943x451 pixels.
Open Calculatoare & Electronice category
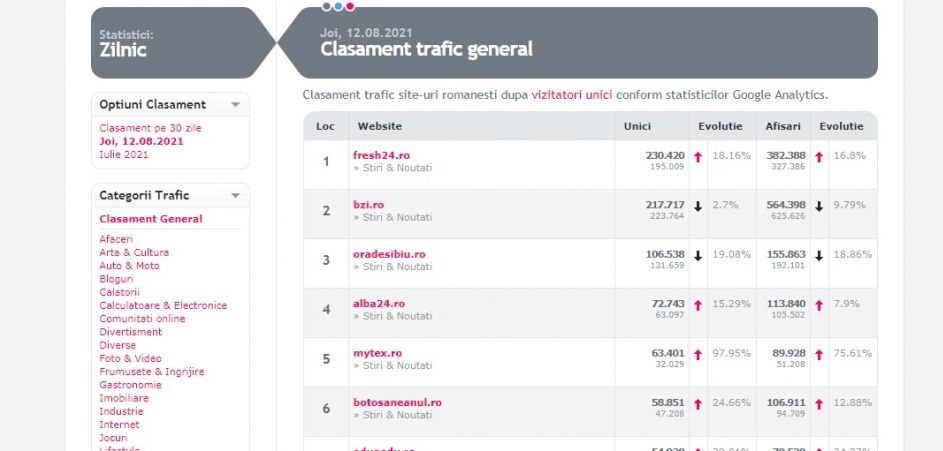(163, 305)
